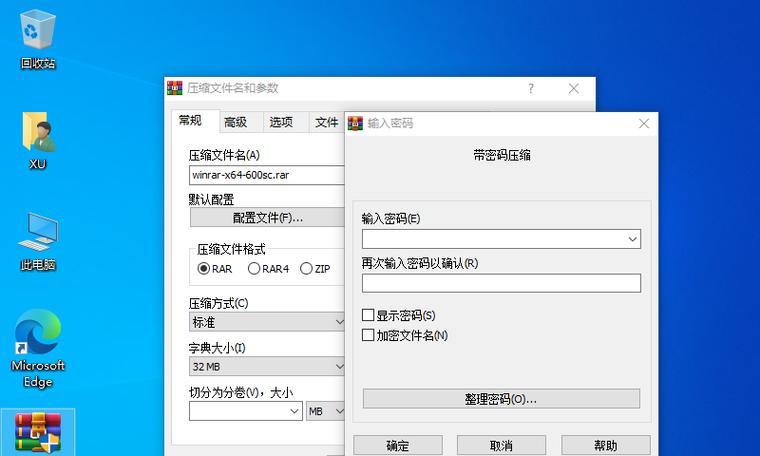Open the XU user folder icon
The height and width of the screenshot is (456, 760).
(38, 141)
